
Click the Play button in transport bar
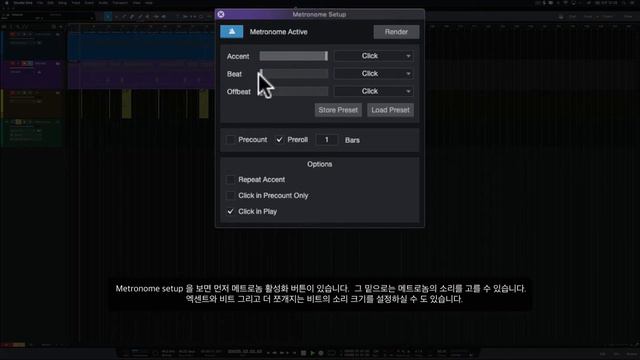[312, 353]
